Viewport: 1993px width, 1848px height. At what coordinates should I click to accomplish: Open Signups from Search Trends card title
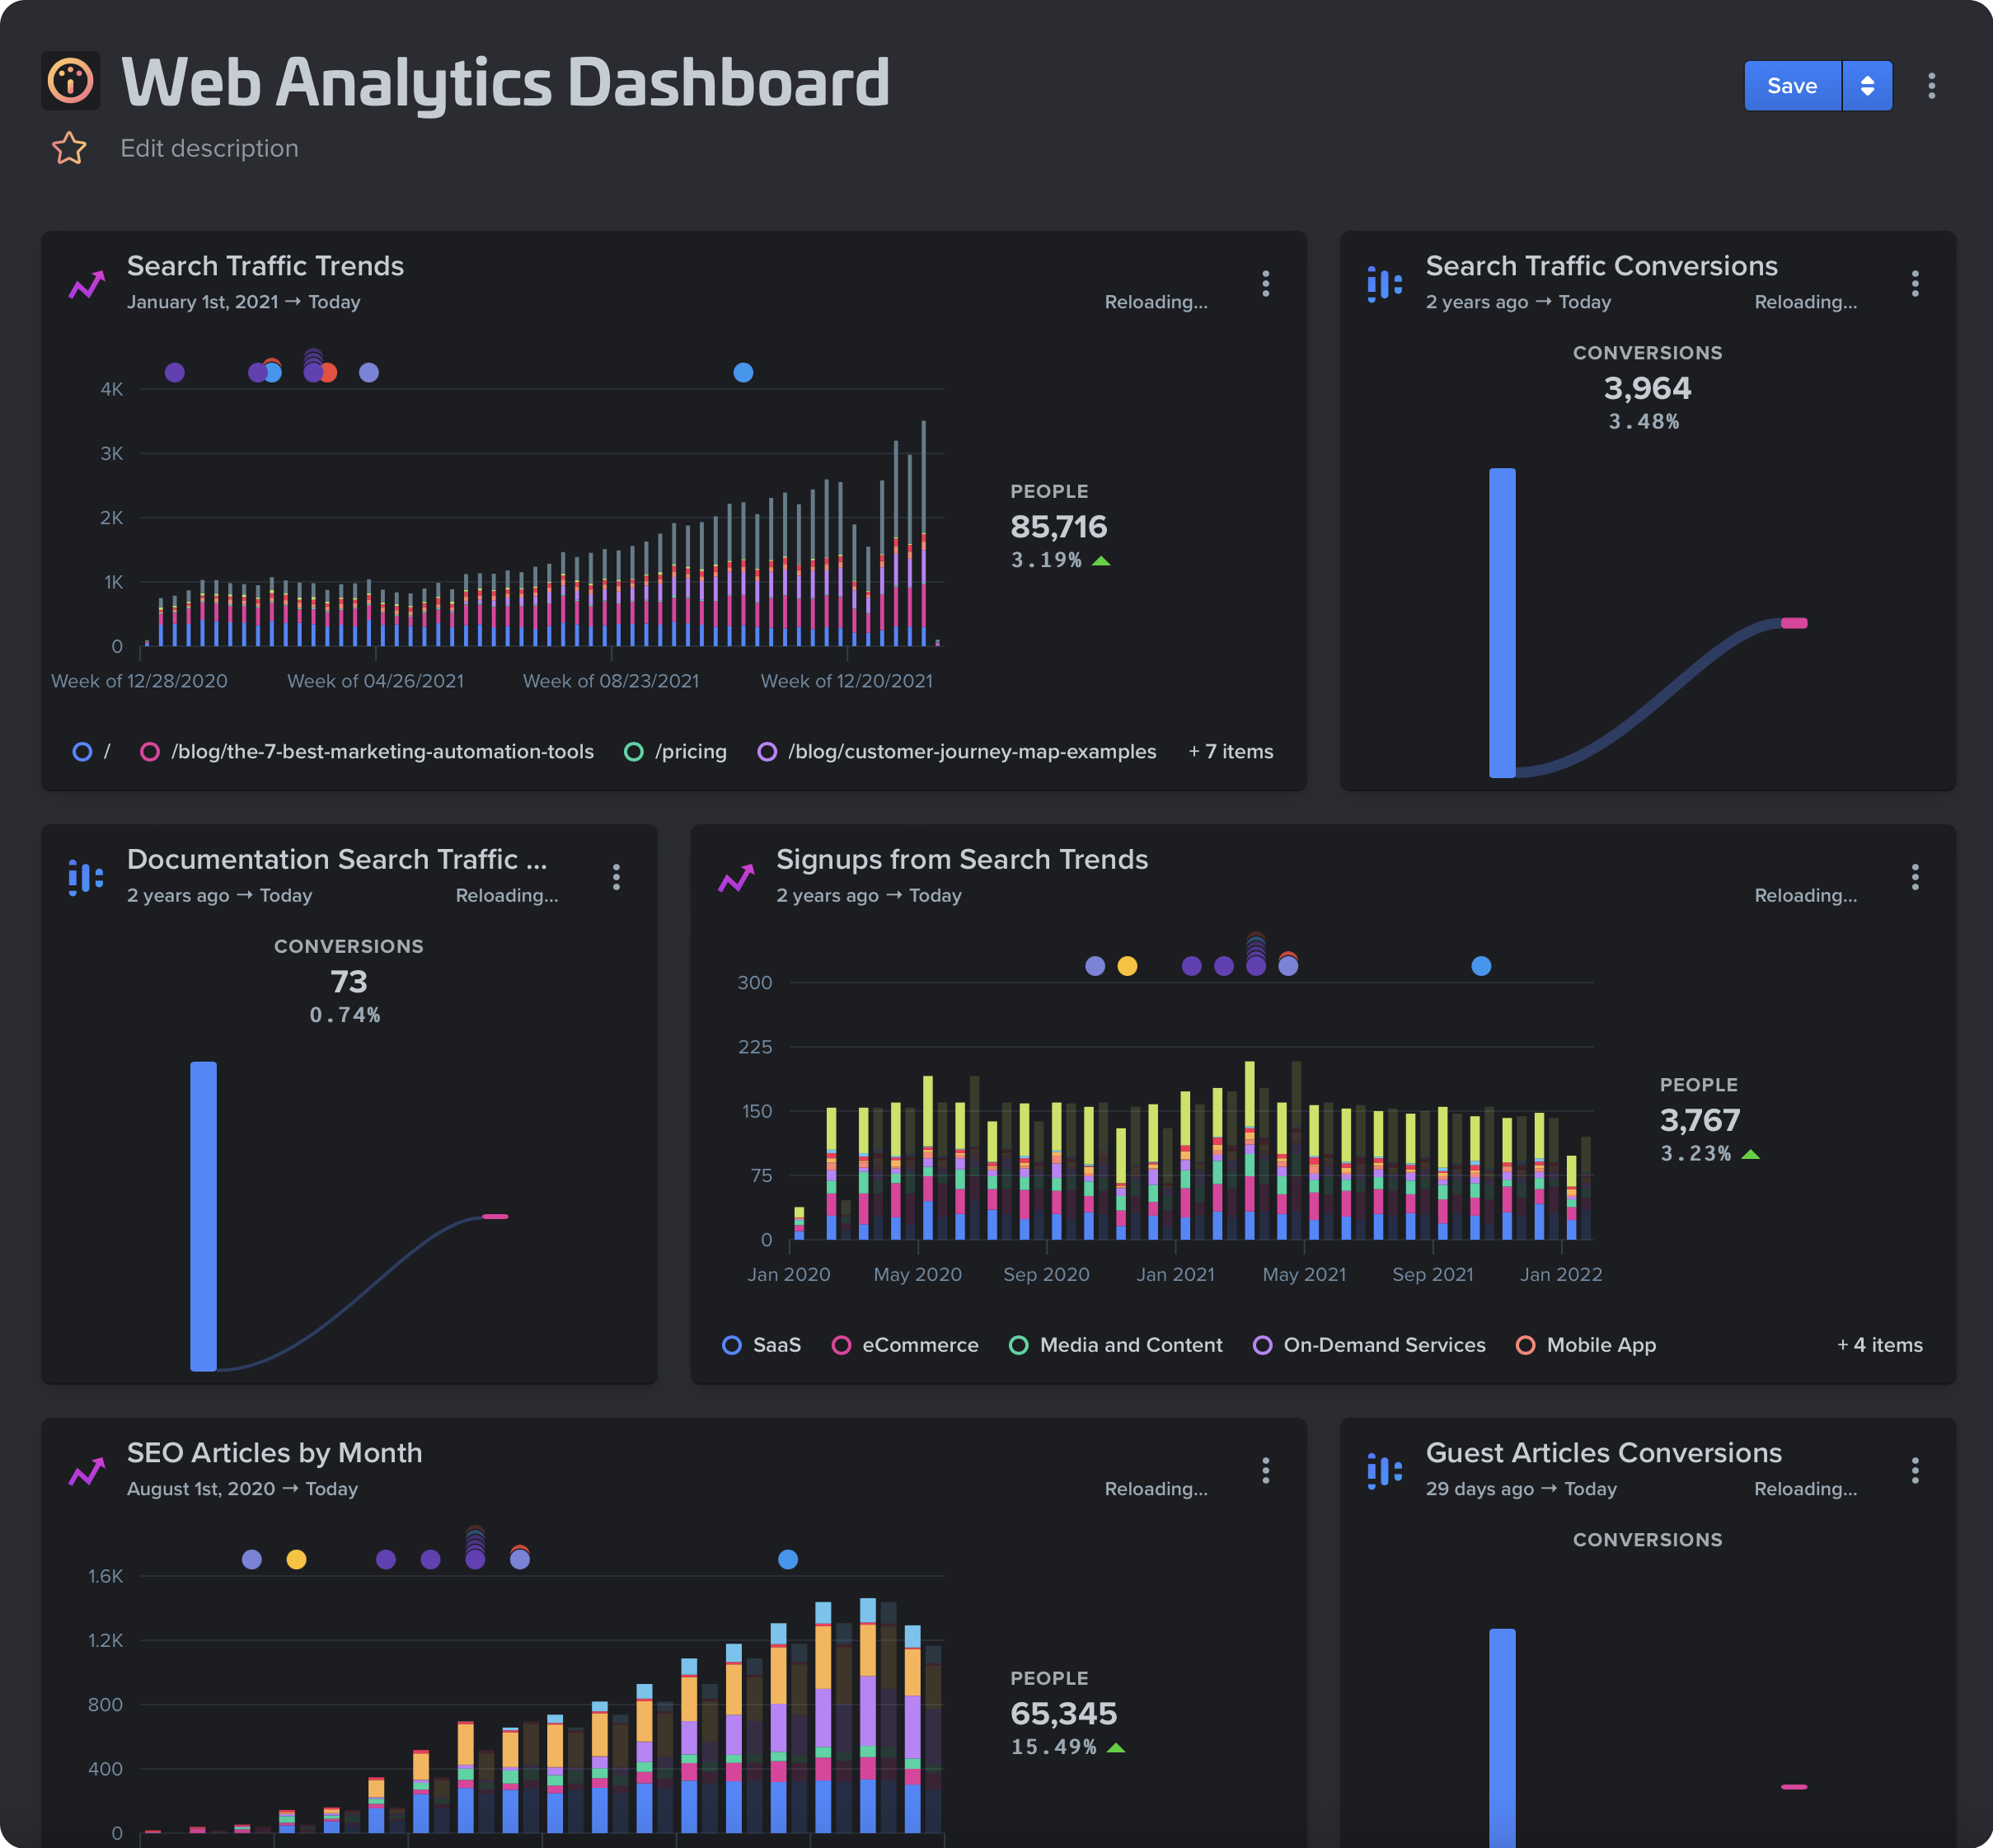(x=962, y=859)
